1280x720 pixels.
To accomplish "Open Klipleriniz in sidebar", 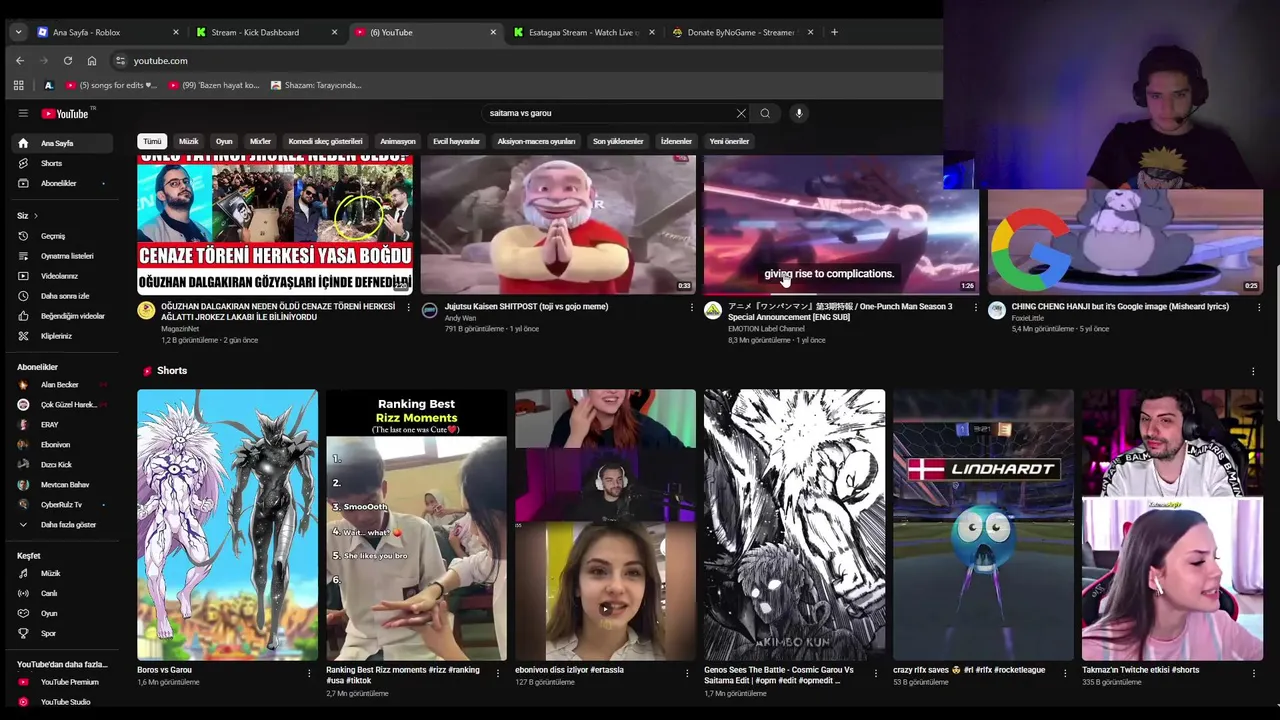I will [62, 336].
